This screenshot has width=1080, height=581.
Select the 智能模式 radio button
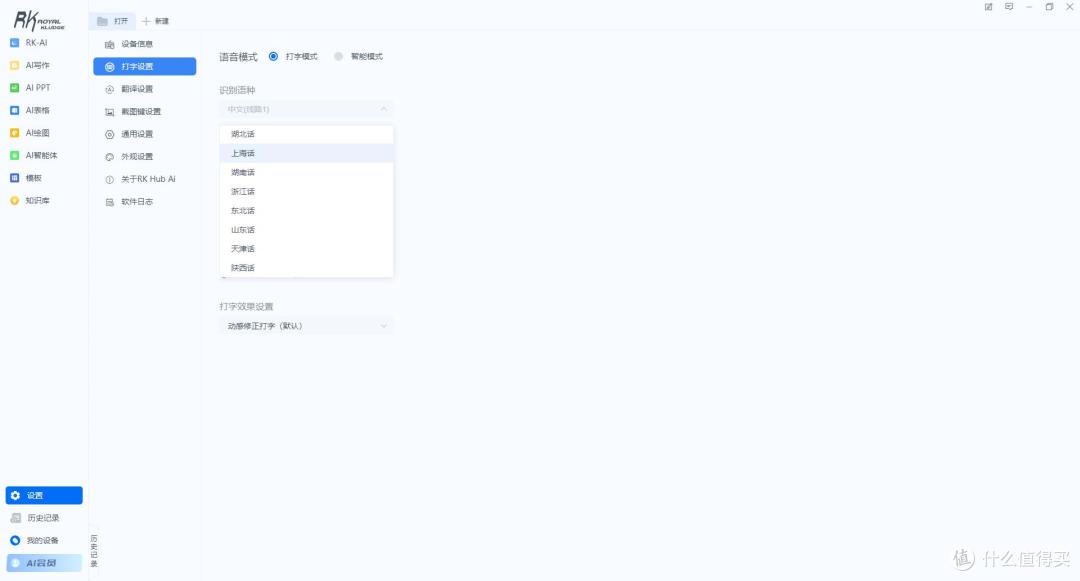click(x=338, y=56)
